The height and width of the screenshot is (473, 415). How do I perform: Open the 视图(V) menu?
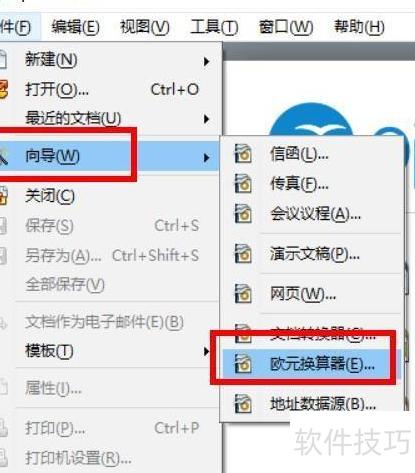click(x=145, y=27)
